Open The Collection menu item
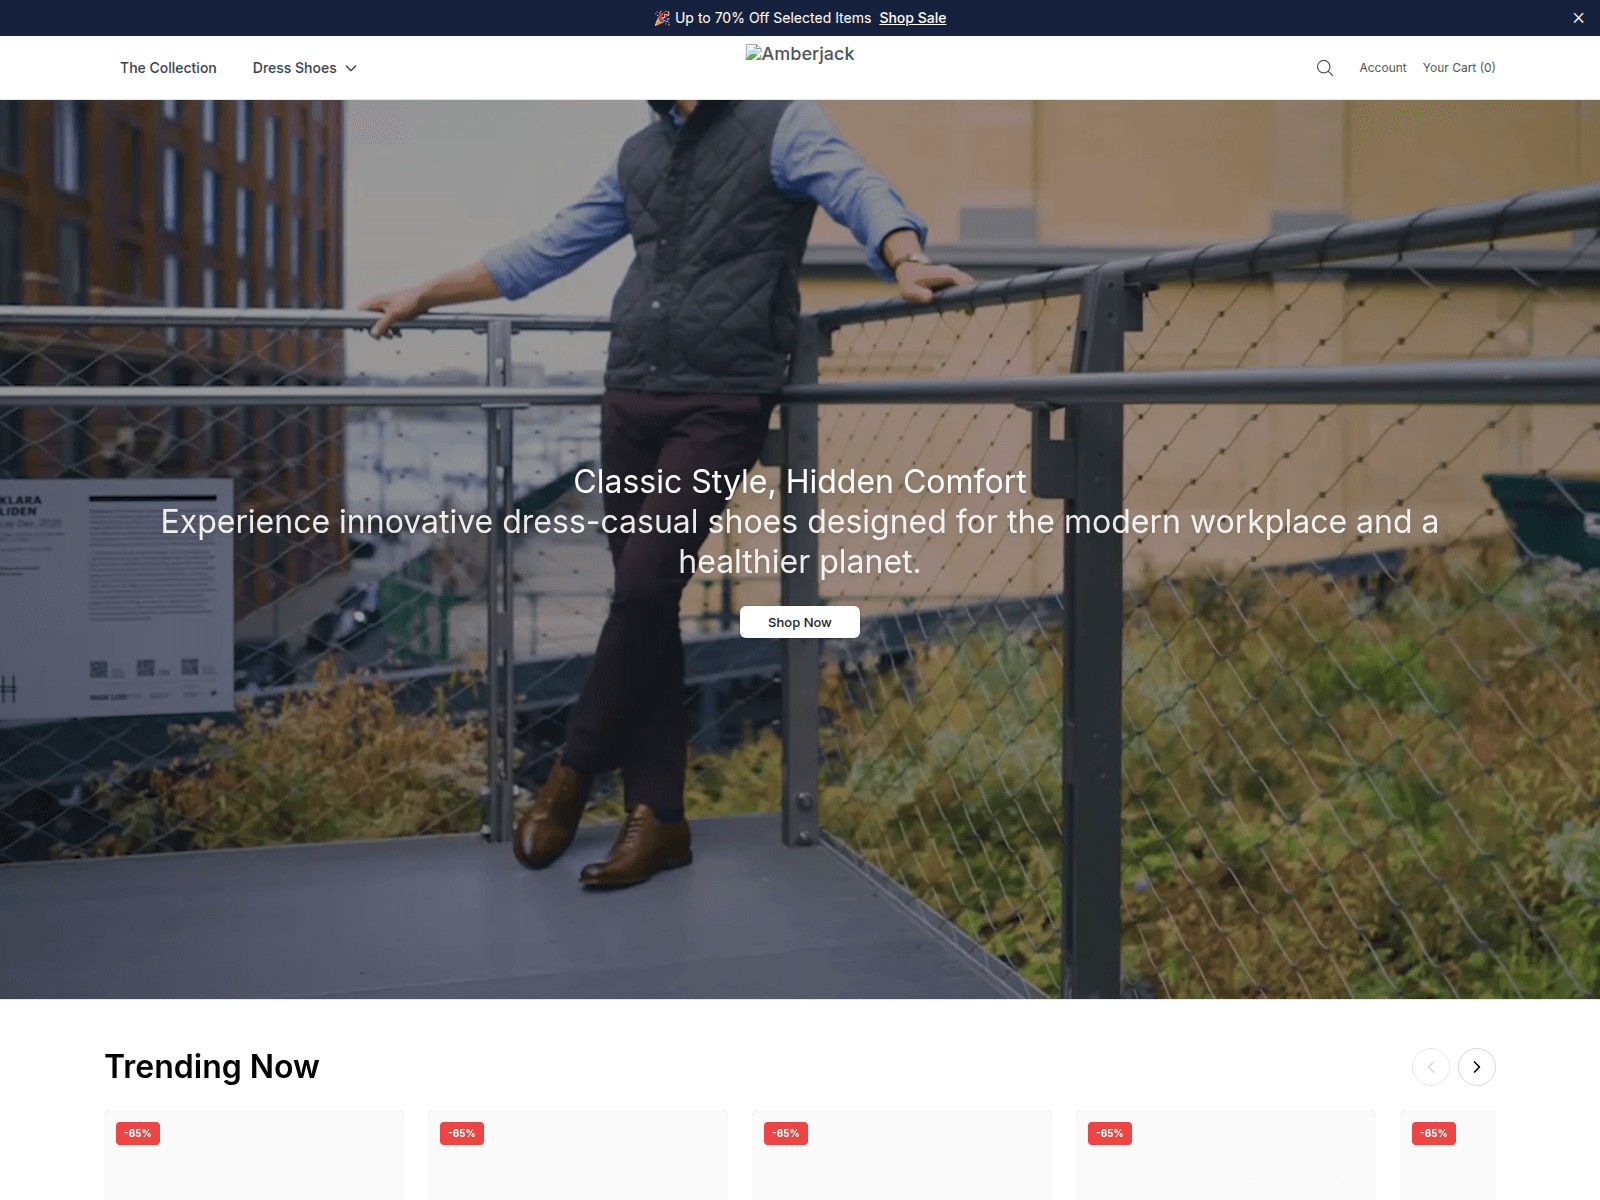Screen dimensions: 1600x1200 (169, 68)
